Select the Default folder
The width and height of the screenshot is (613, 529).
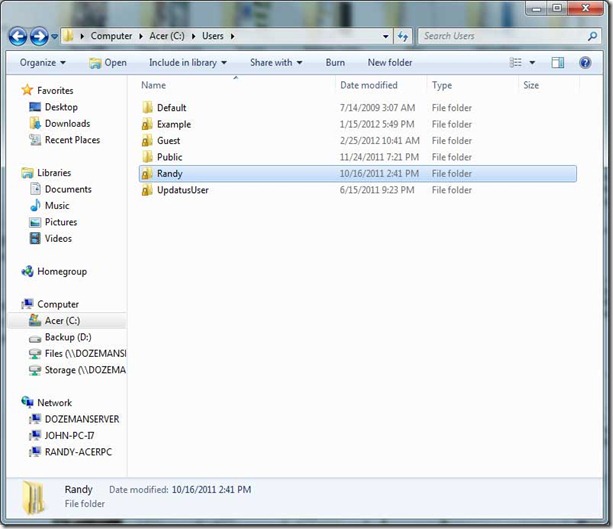click(x=171, y=108)
